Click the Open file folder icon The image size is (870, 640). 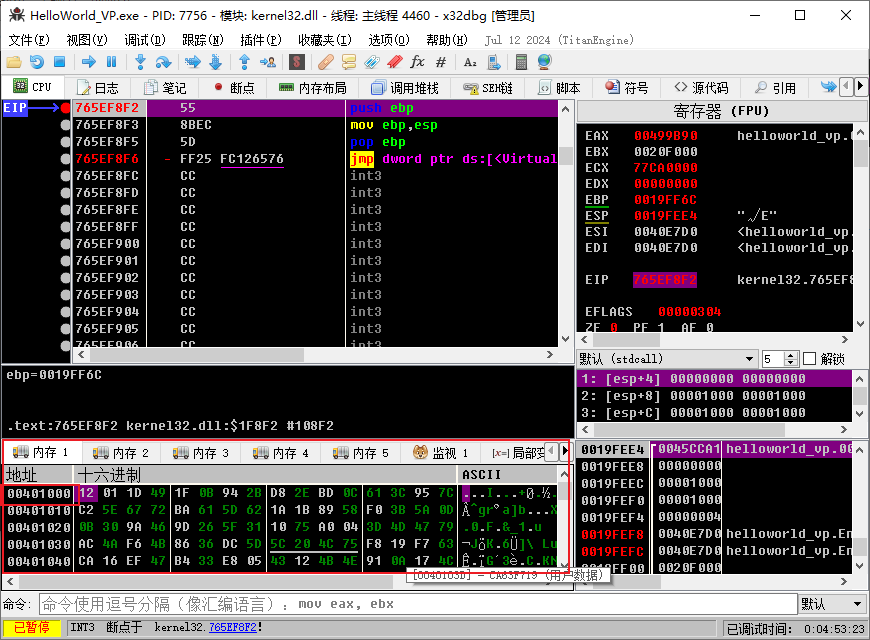point(14,62)
